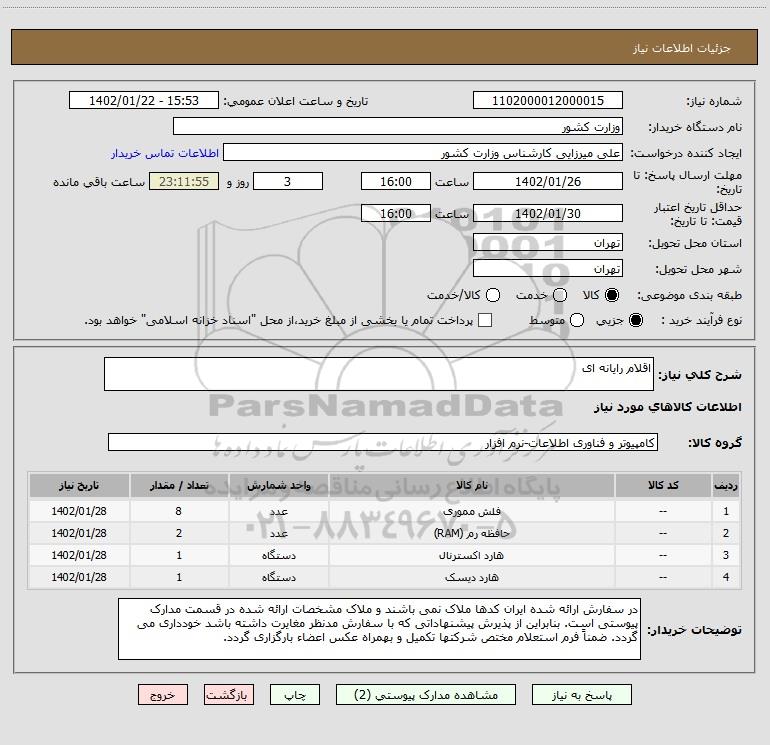Click the شماره نیاز field 1102000012000015
770x745 pixels.
[x=548, y=100]
